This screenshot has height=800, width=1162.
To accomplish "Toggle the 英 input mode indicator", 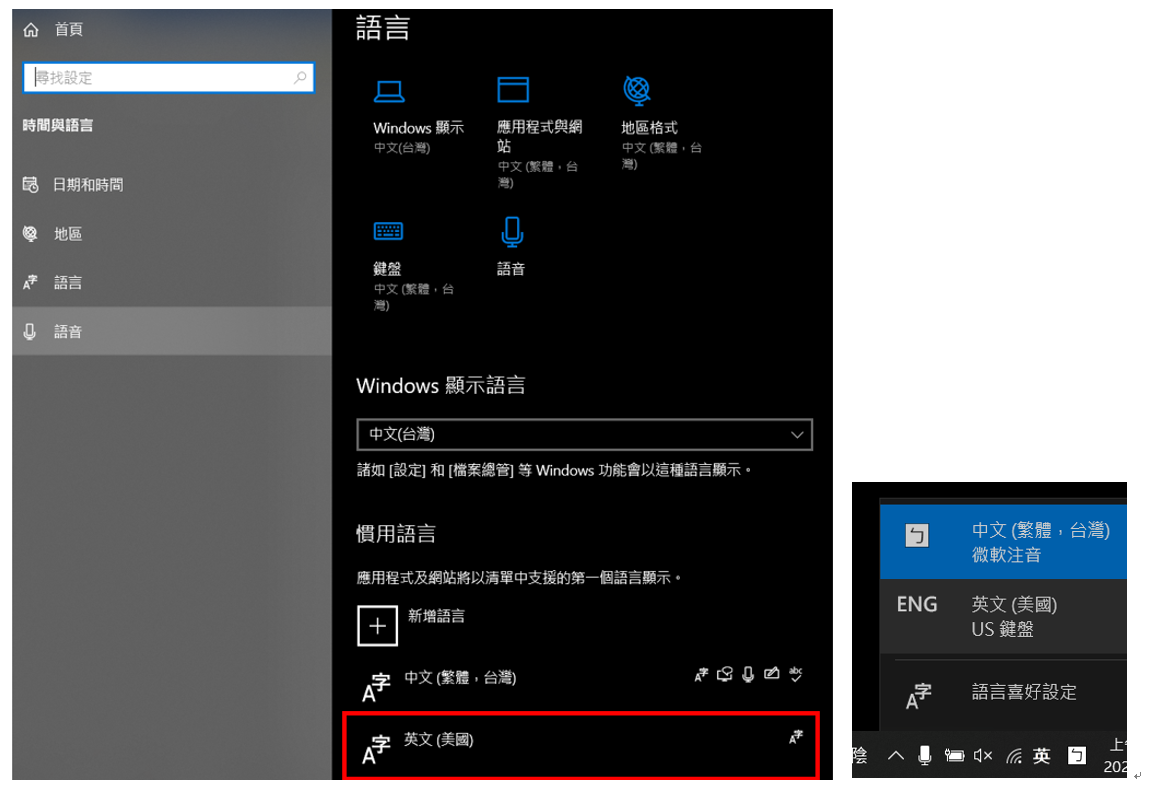I will tap(1042, 756).
